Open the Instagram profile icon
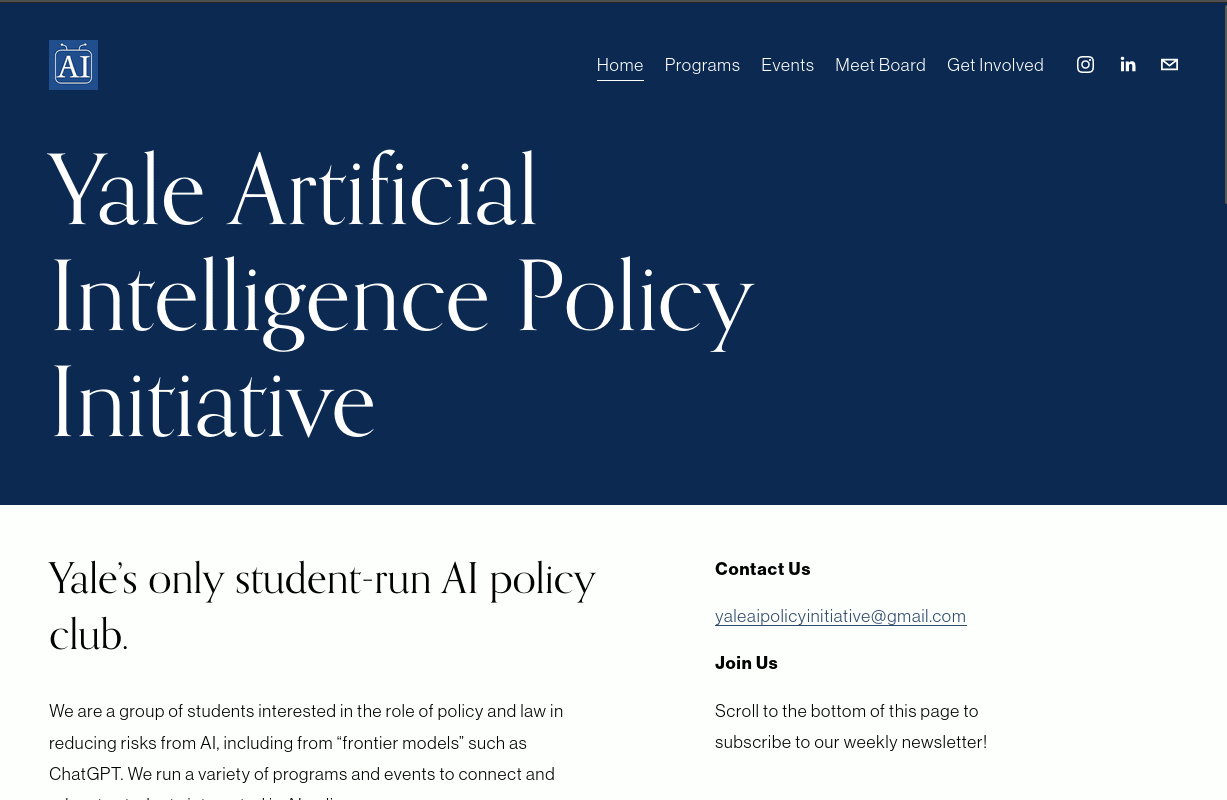The width and height of the screenshot is (1227, 800). pyautogui.click(x=1085, y=65)
